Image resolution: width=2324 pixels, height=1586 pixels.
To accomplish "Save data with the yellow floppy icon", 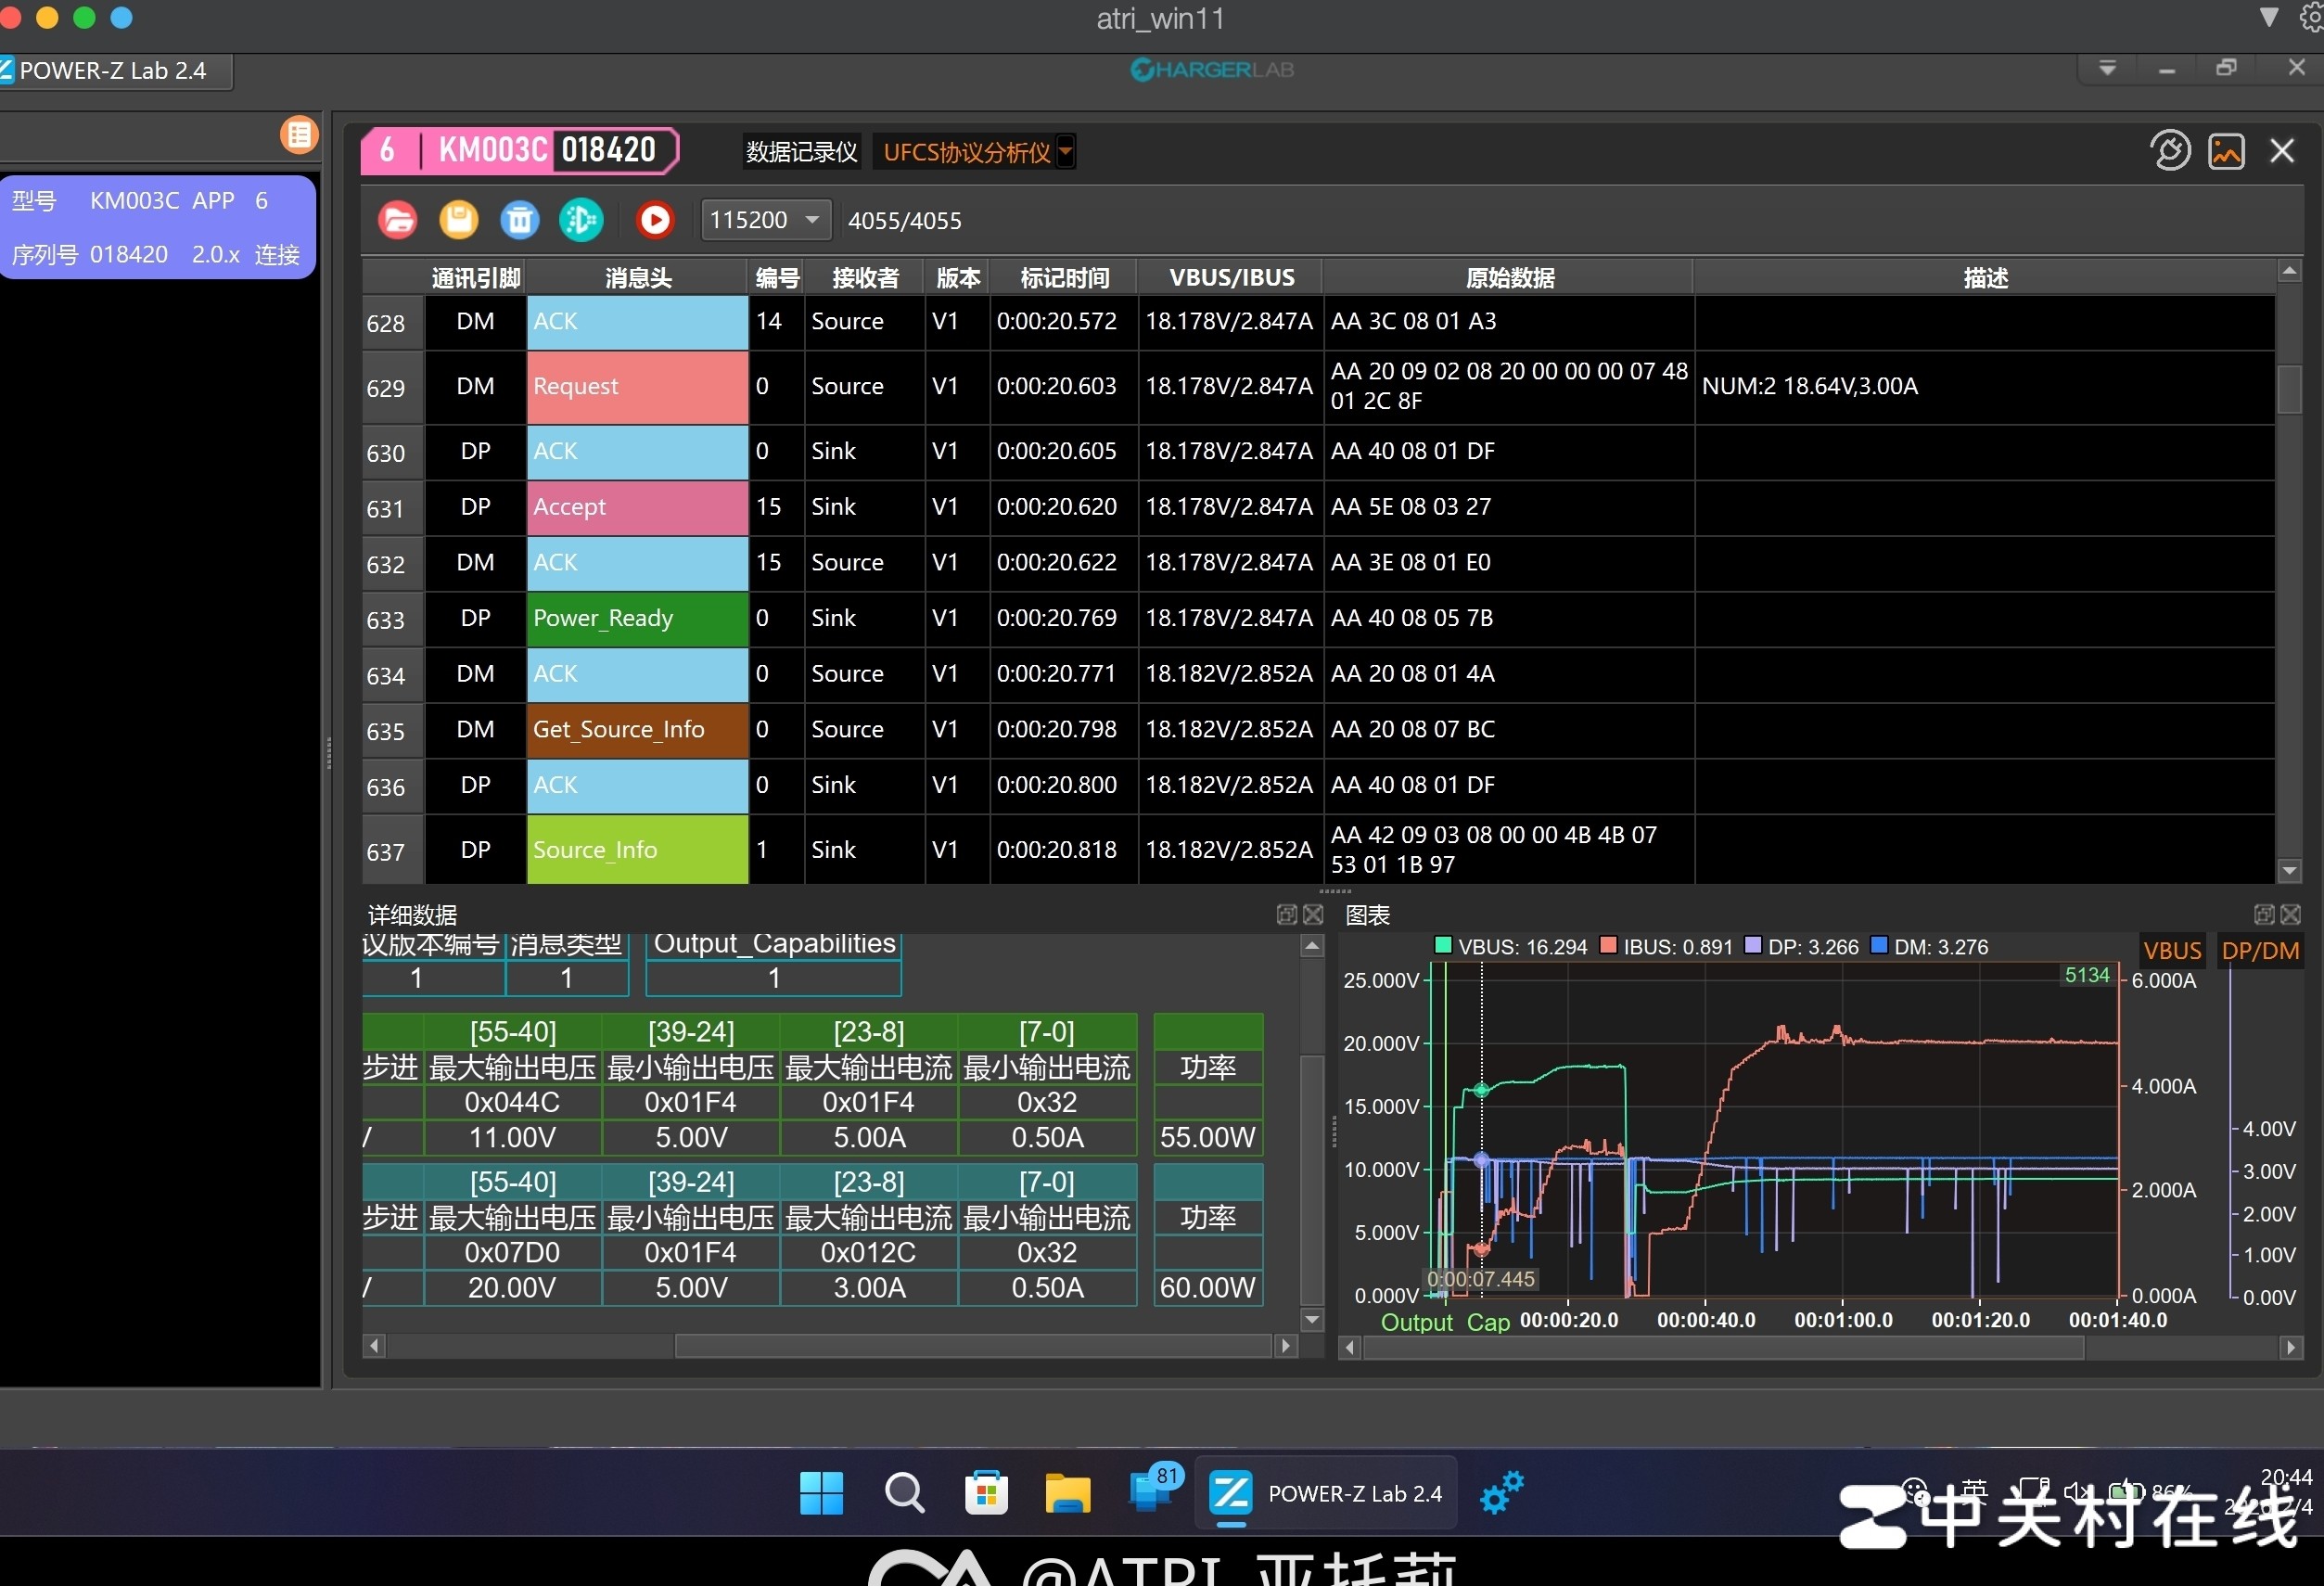I will [459, 220].
